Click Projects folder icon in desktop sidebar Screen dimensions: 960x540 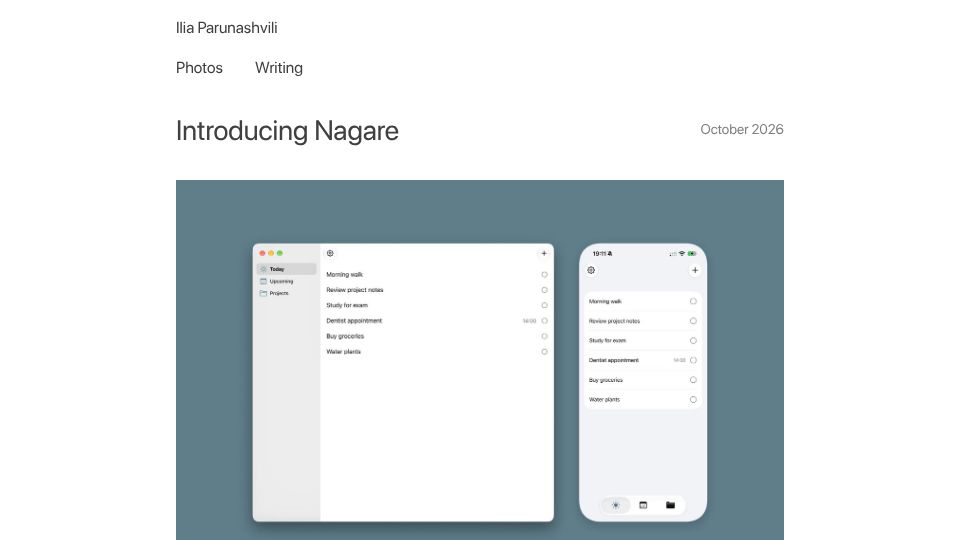click(263, 293)
